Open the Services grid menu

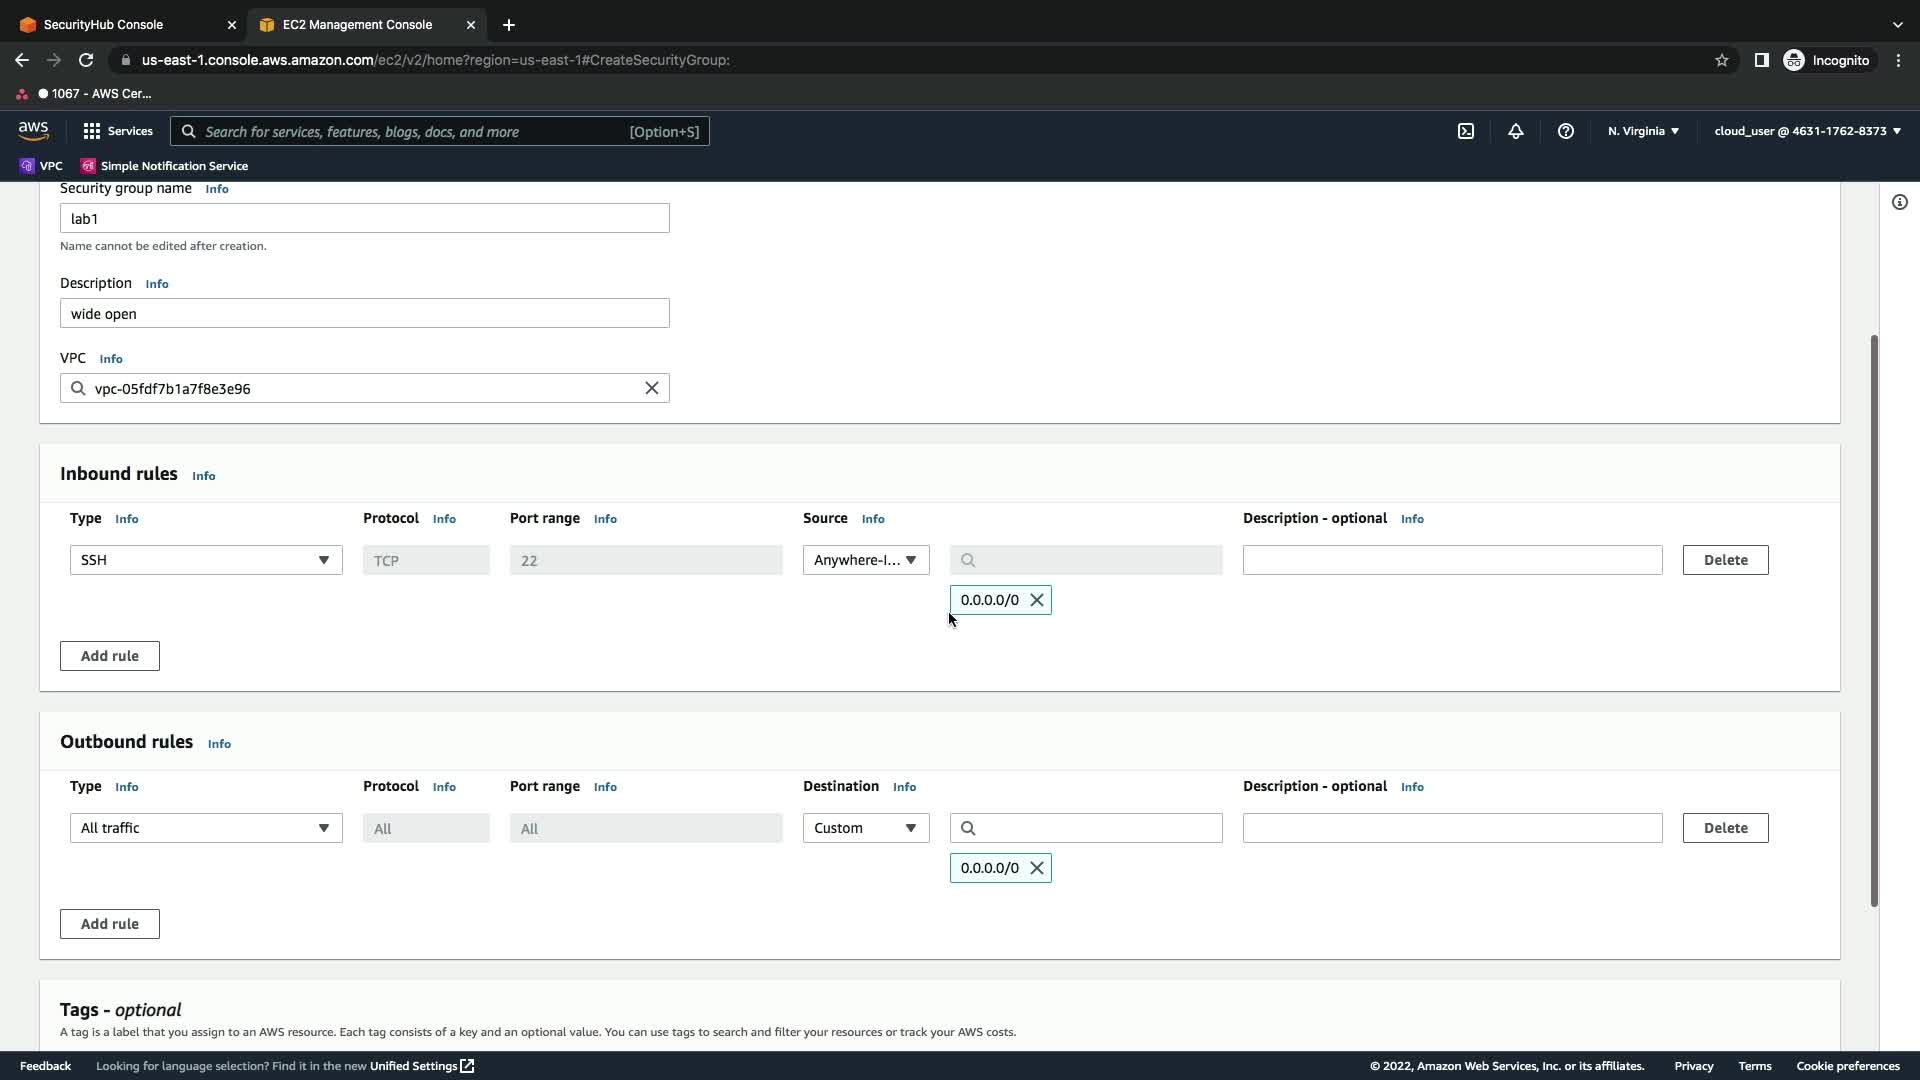click(117, 131)
